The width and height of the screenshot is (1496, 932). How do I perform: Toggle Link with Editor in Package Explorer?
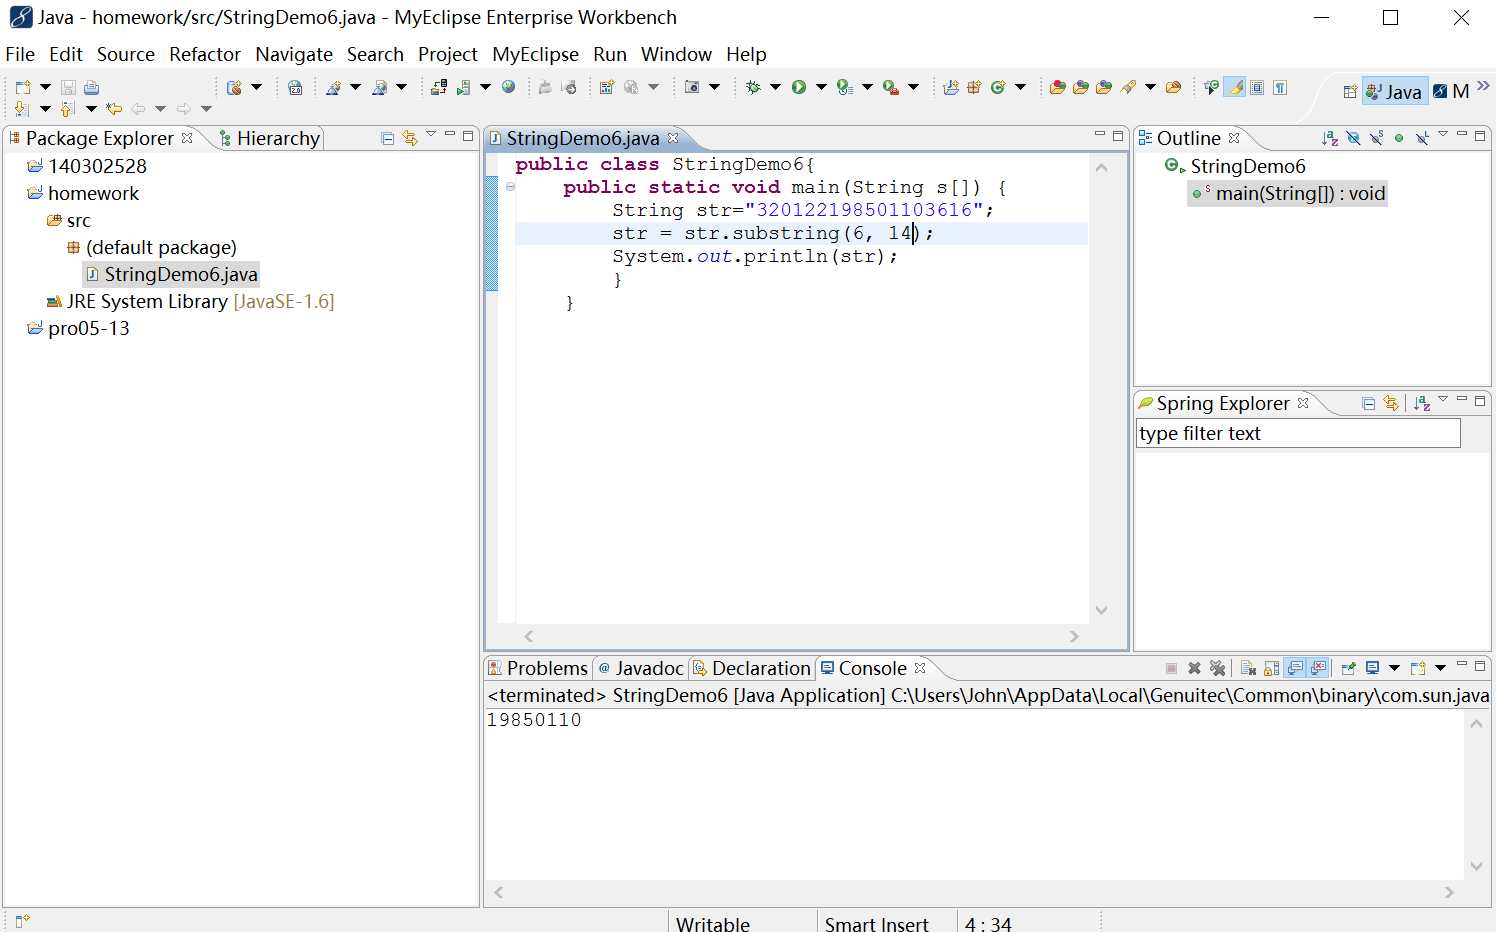pos(409,138)
